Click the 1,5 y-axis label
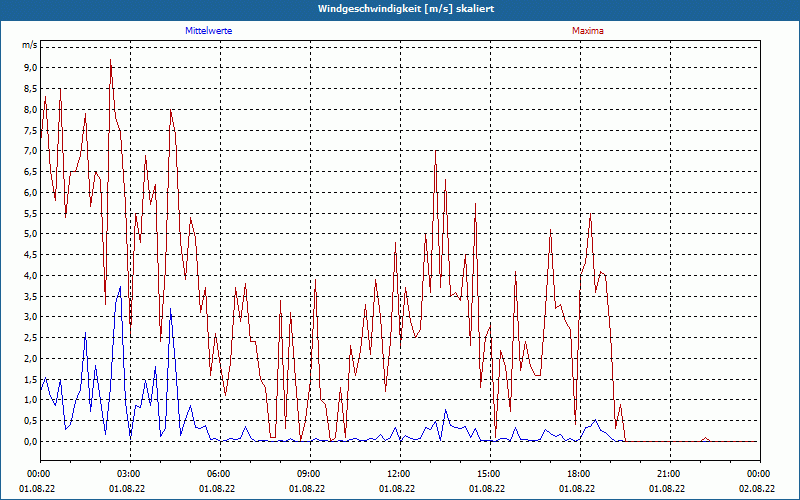The width and height of the screenshot is (800, 500). coord(30,379)
